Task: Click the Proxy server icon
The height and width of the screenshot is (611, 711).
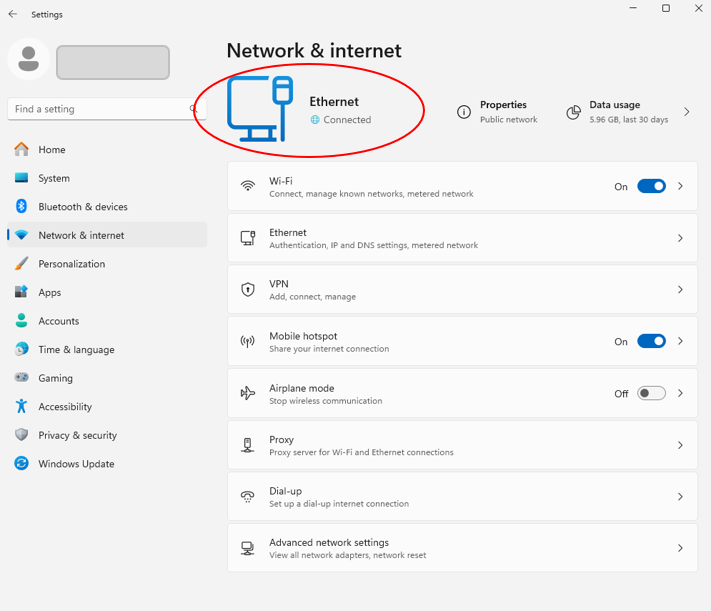Action: (x=248, y=445)
